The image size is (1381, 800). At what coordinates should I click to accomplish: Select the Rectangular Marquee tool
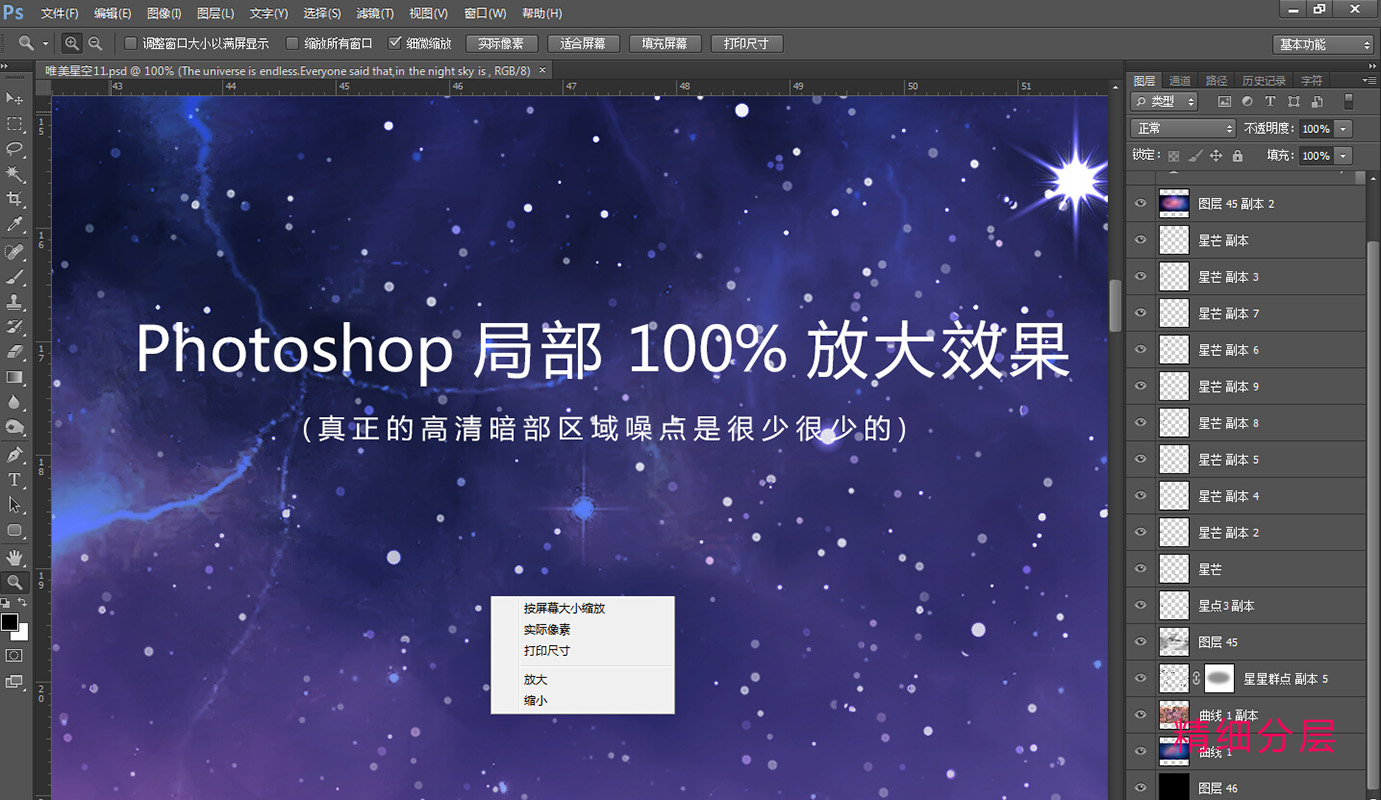tap(15, 124)
